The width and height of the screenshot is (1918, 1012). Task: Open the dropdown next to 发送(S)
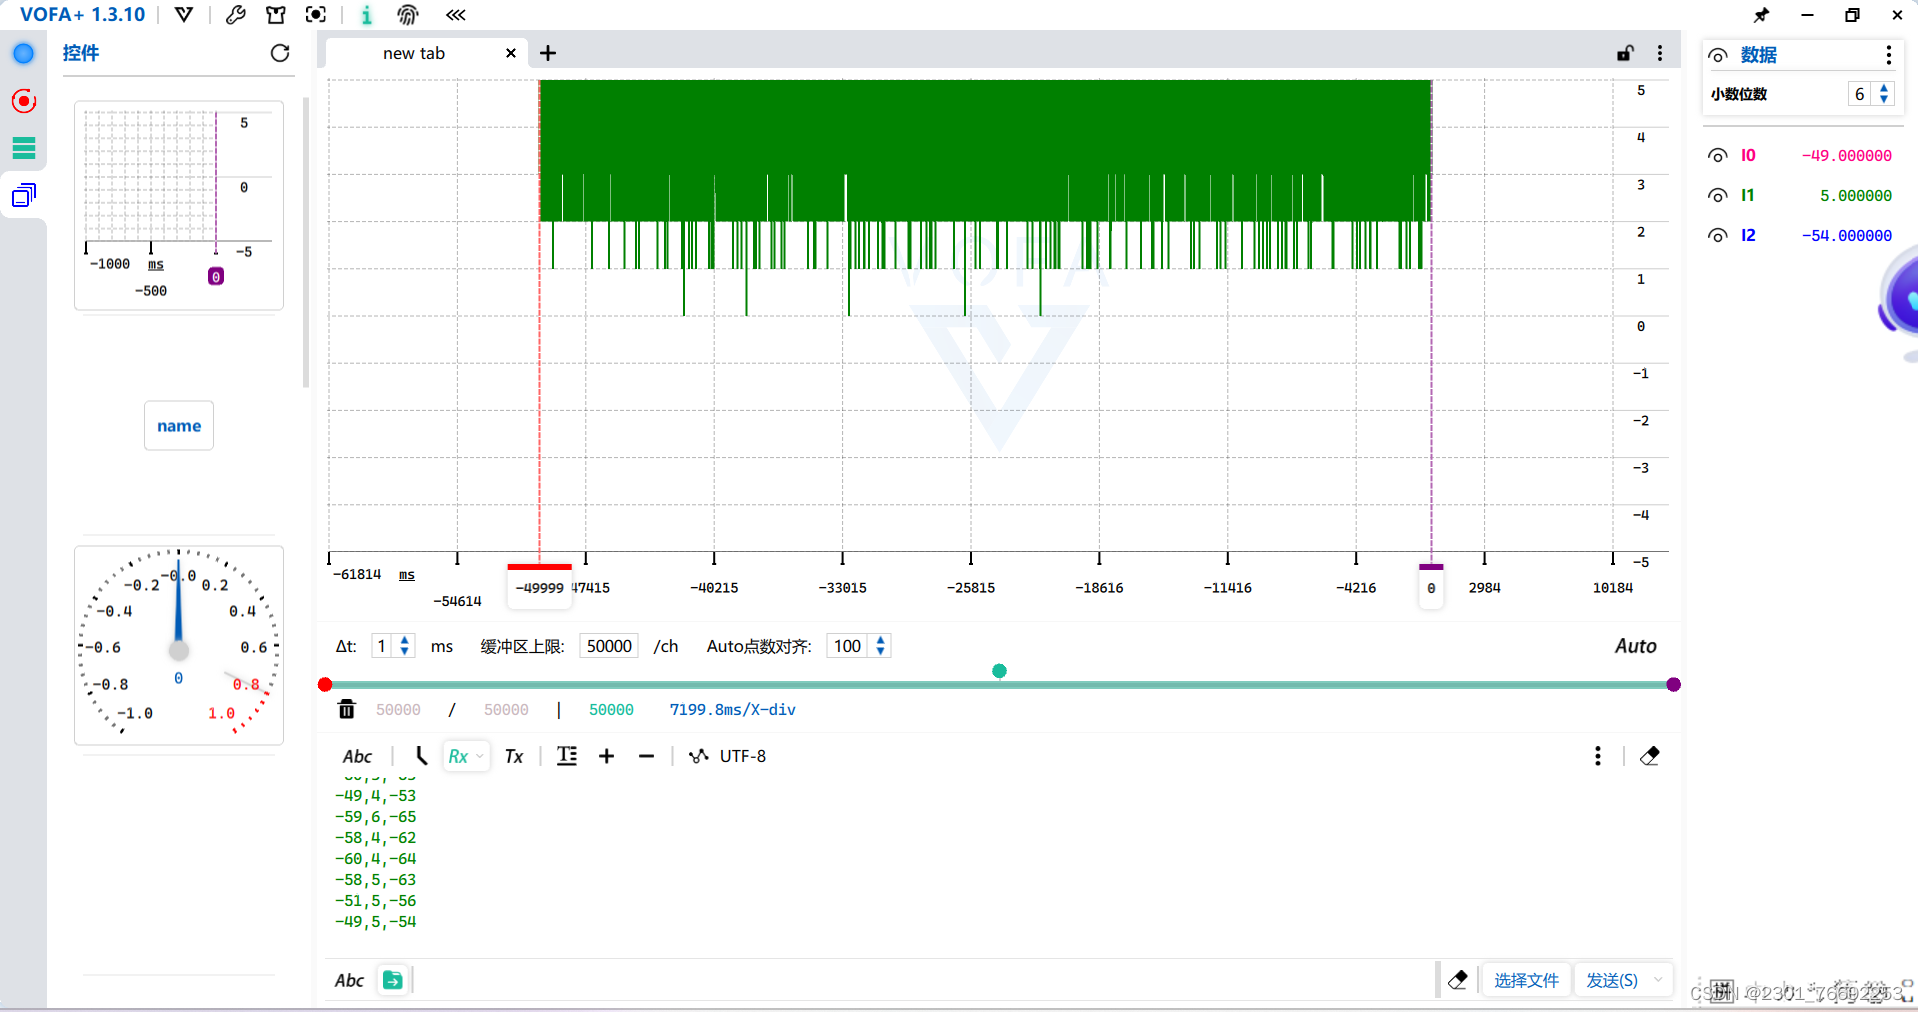tap(1659, 980)
